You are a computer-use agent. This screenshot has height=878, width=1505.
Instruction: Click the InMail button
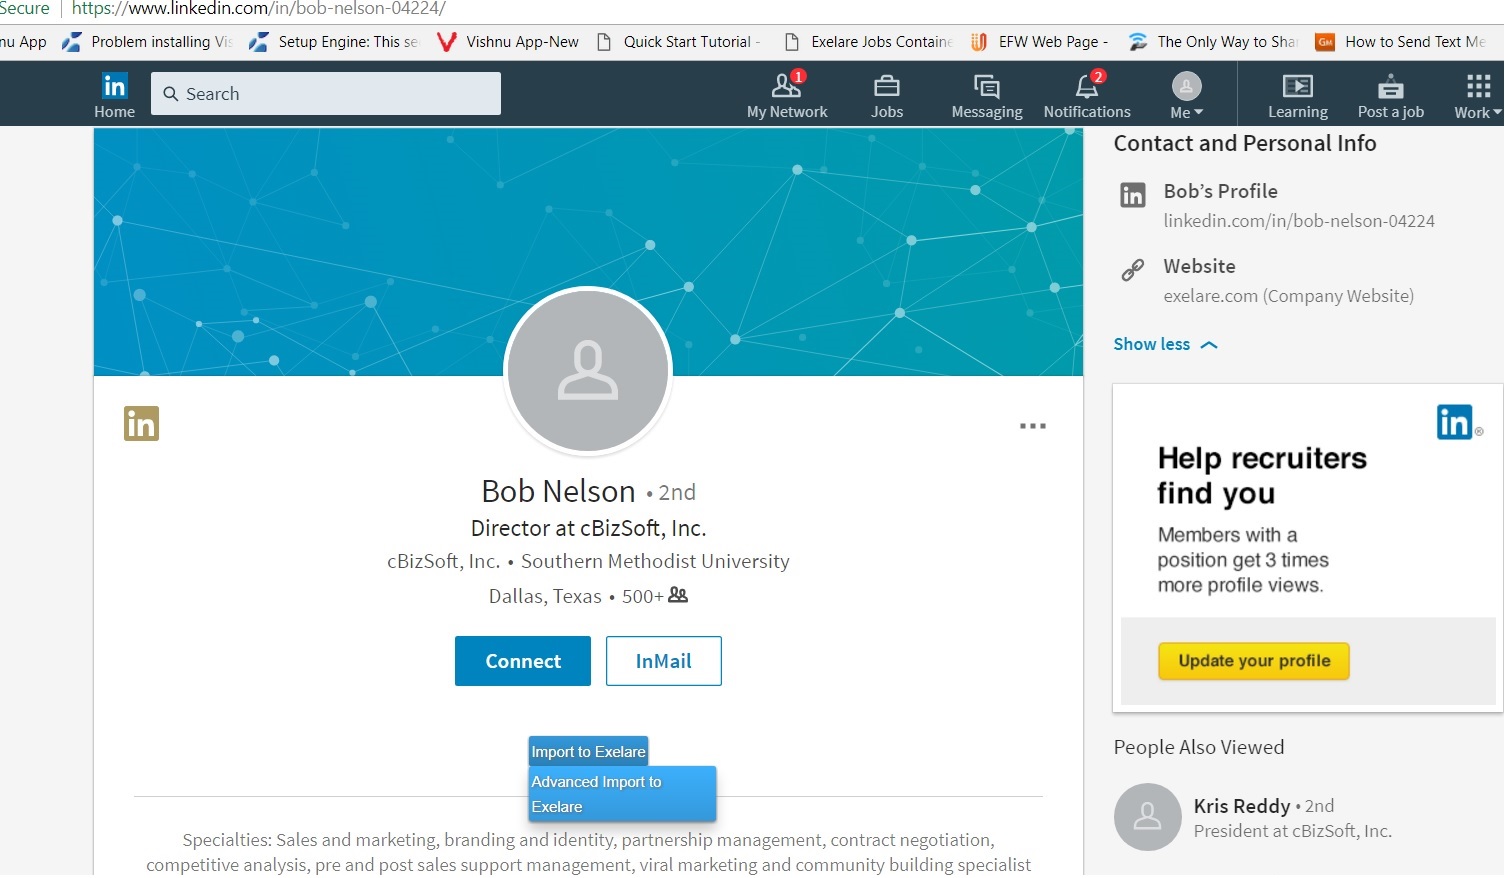tap(664, 661)
